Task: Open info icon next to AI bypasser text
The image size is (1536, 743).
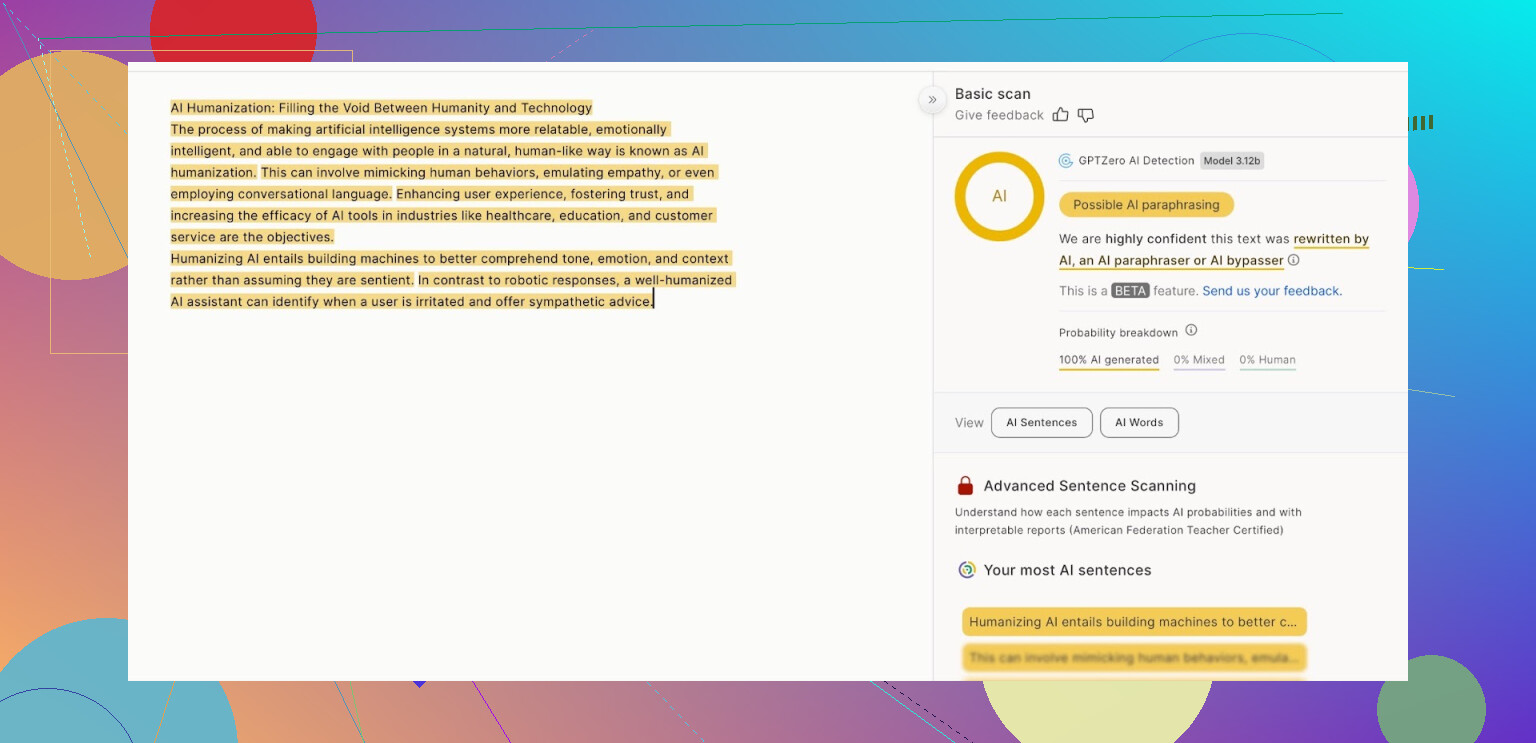Action: (1294, 260)
